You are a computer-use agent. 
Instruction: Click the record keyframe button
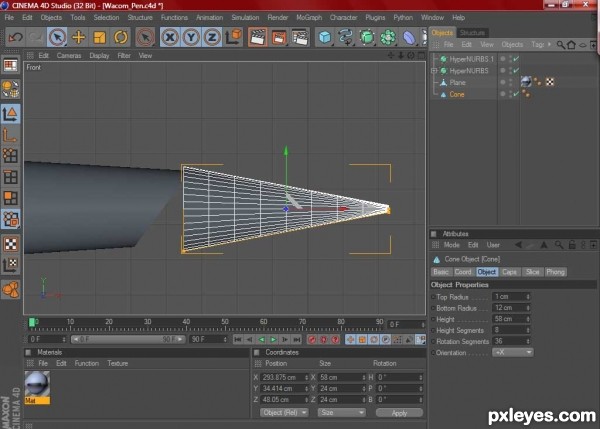(x=312, y=339)
